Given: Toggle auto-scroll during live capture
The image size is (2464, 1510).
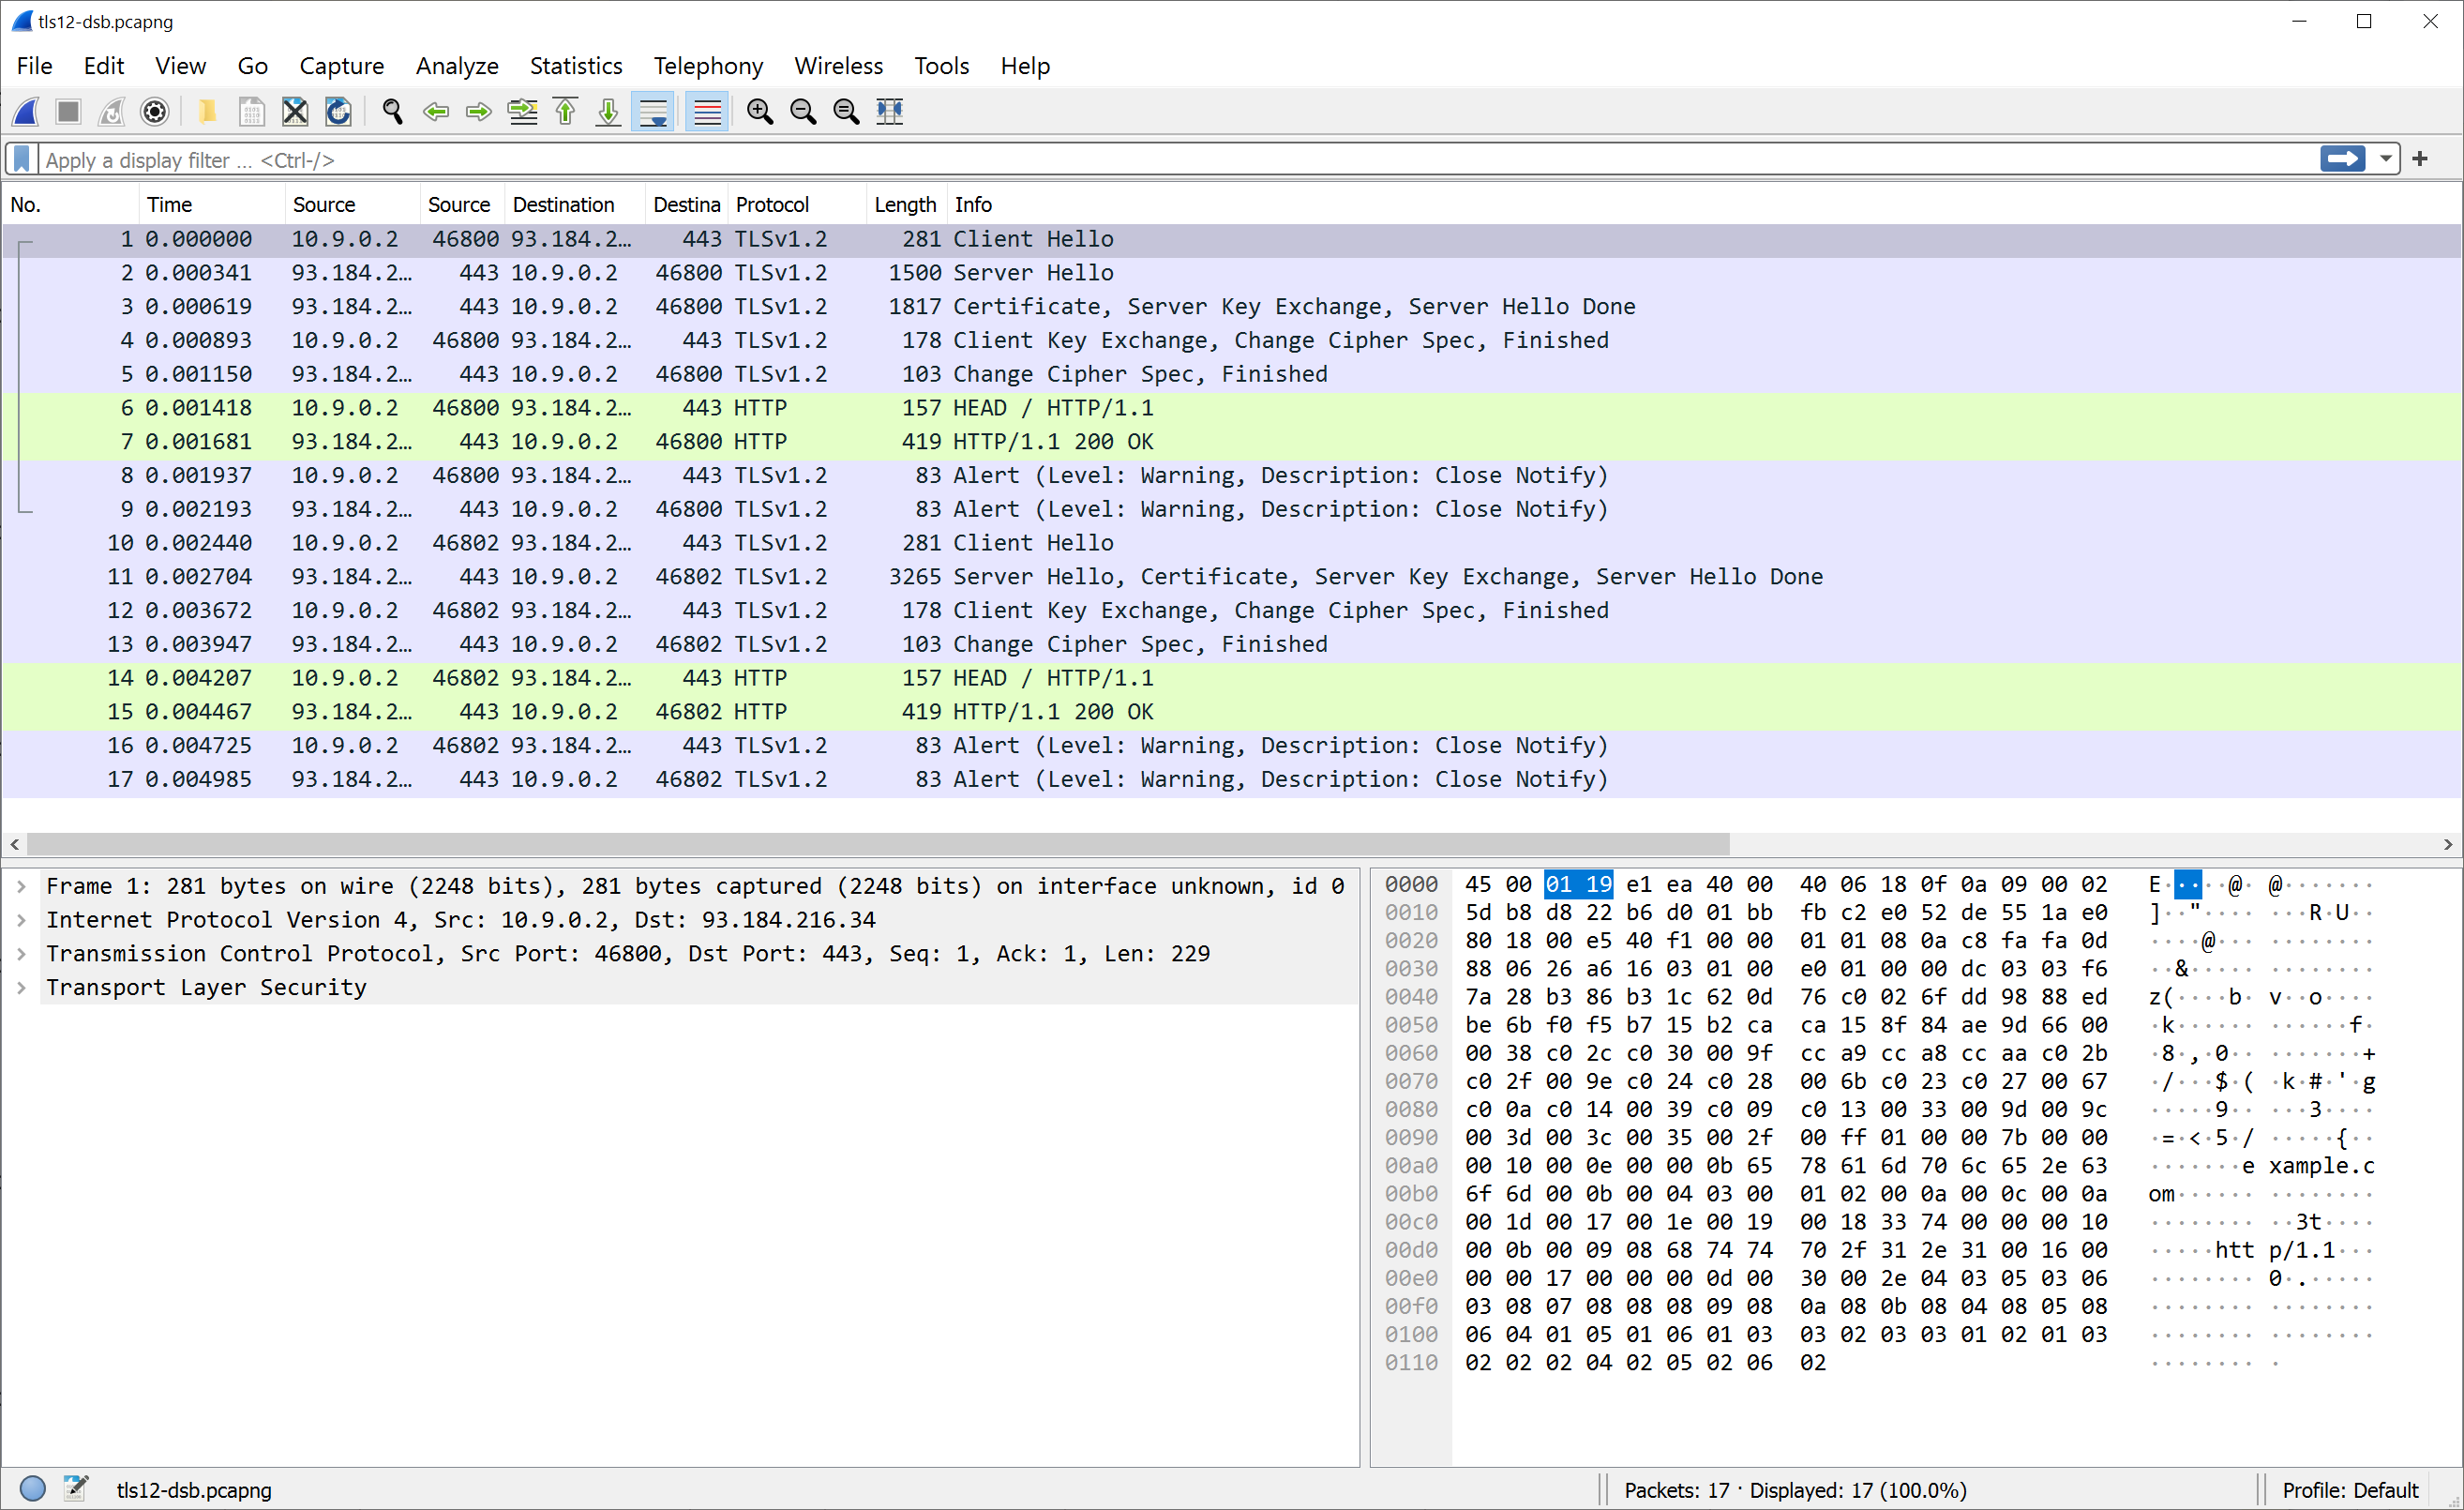Looking at the screenshot, I should point(653,111).
